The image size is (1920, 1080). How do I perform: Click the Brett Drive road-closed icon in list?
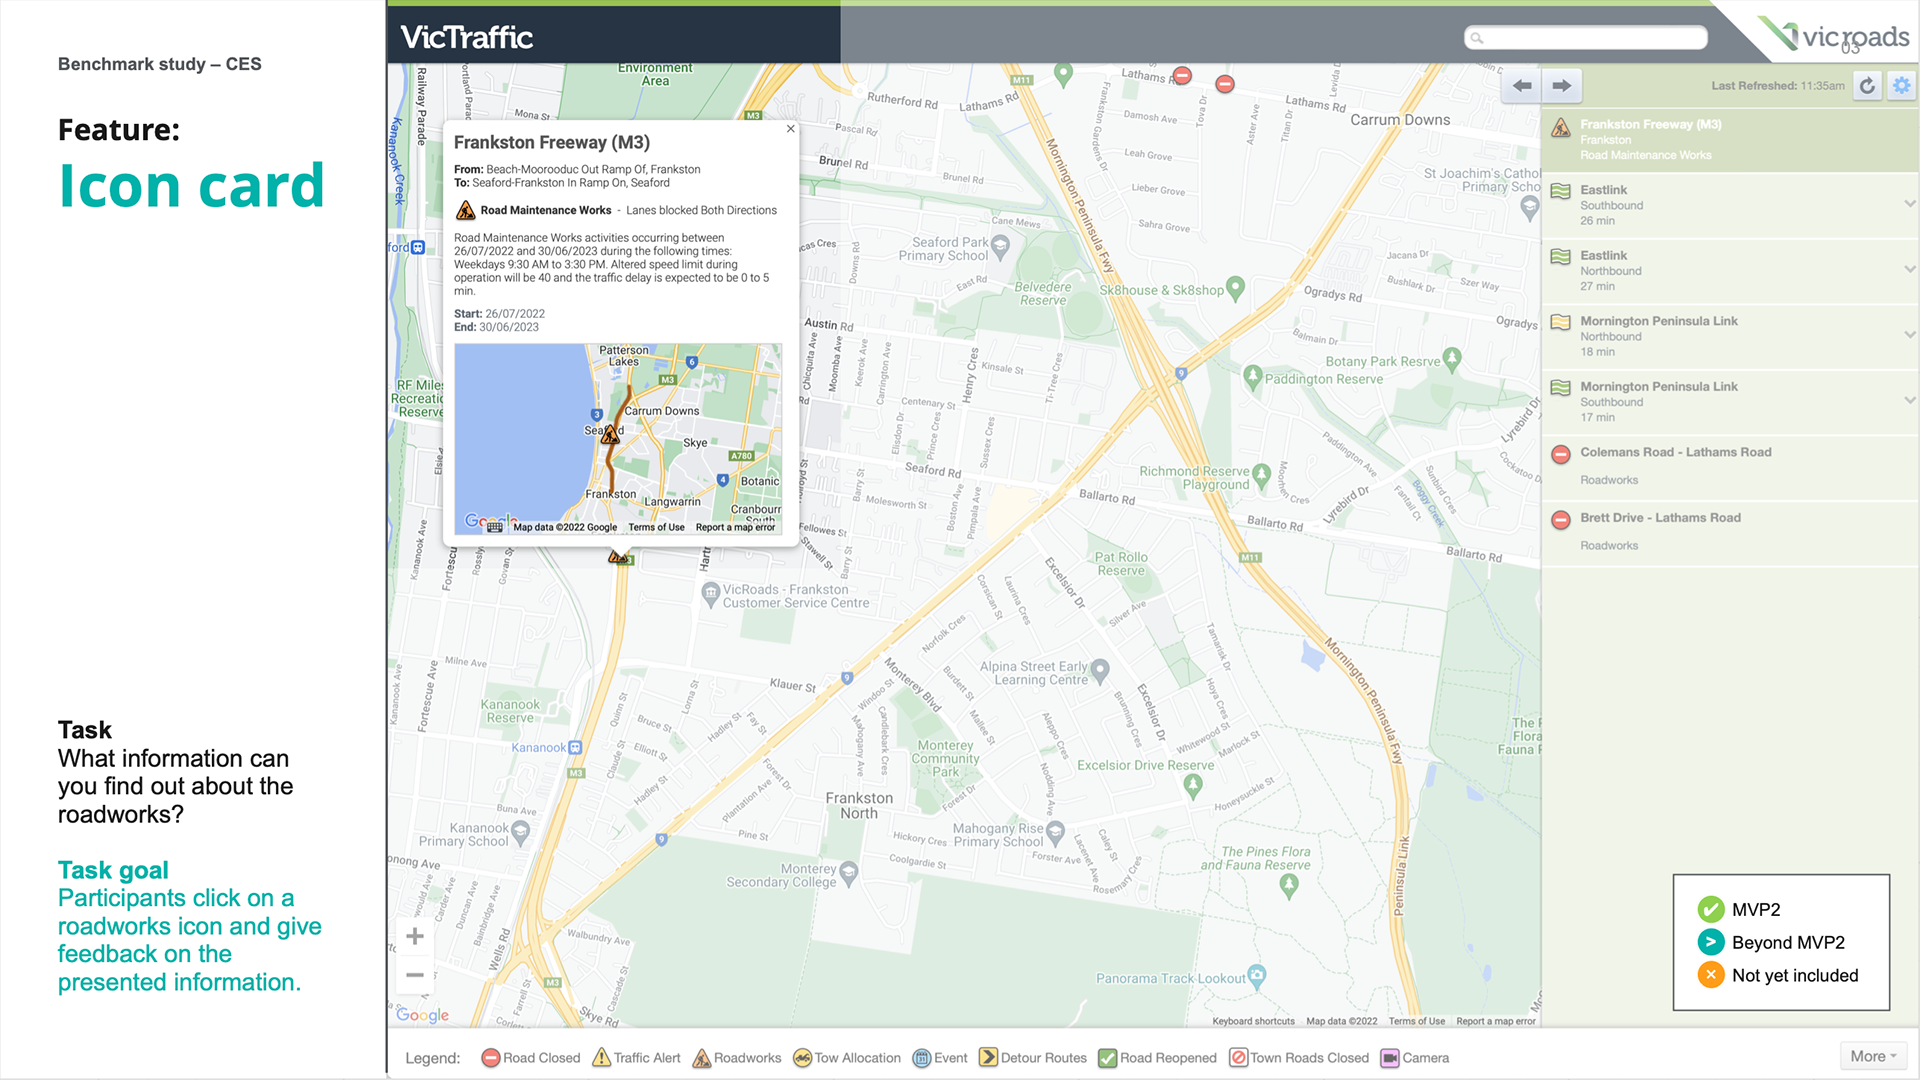click(x=1560, y=520)
